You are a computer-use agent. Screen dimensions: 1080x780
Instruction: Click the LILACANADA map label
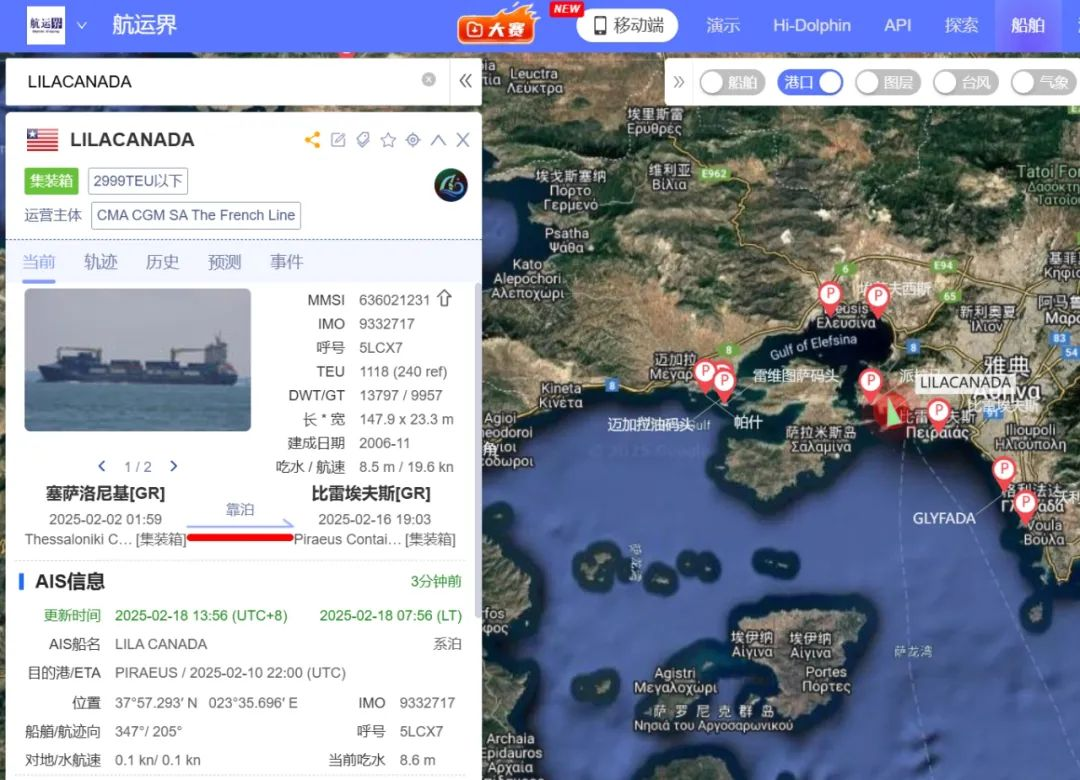pyautogui.click(x=965, y=383)
